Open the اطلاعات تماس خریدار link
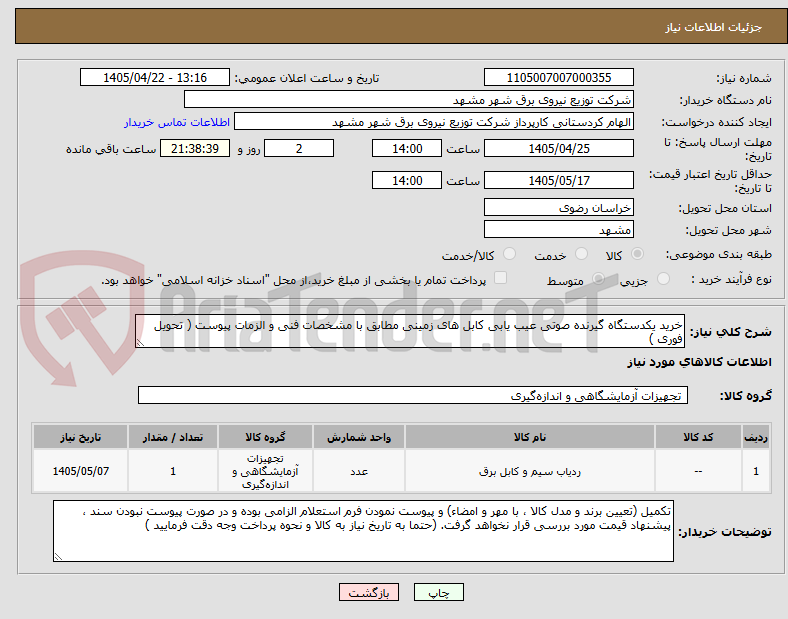This screenshot has height=619, width=788. point(177,122)
